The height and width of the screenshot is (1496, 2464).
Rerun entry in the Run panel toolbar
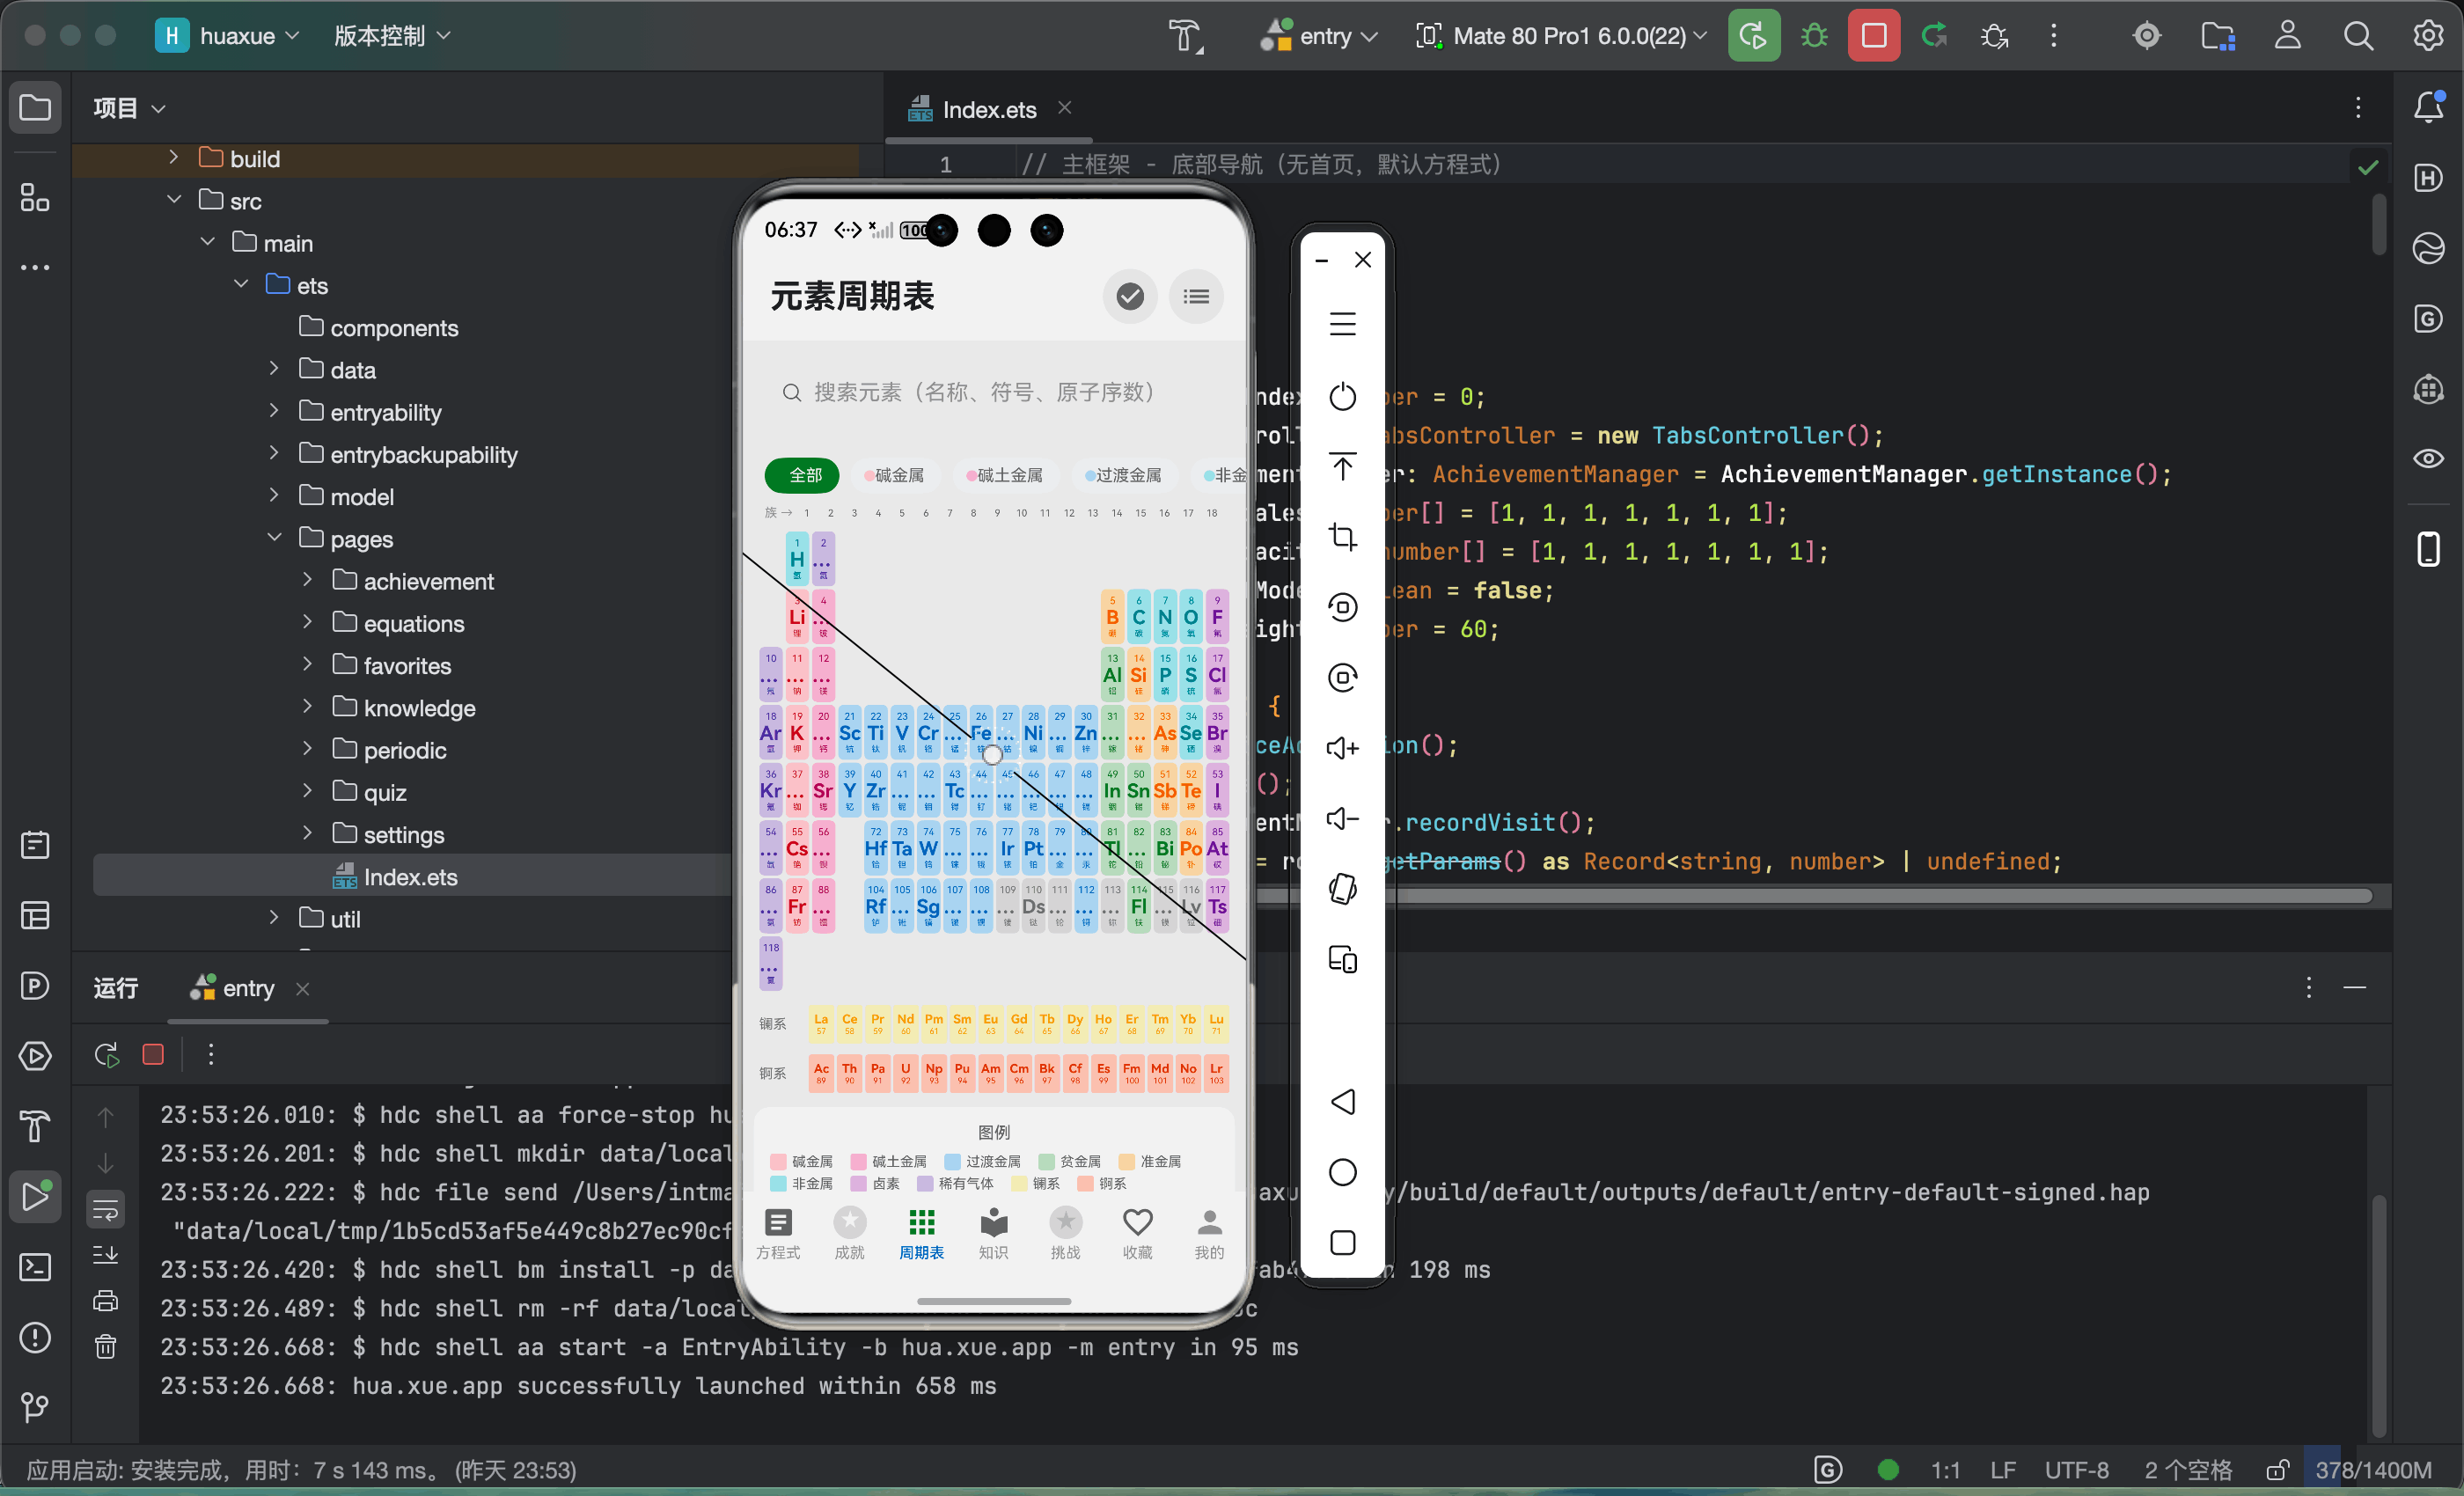tap(106, 1054)
